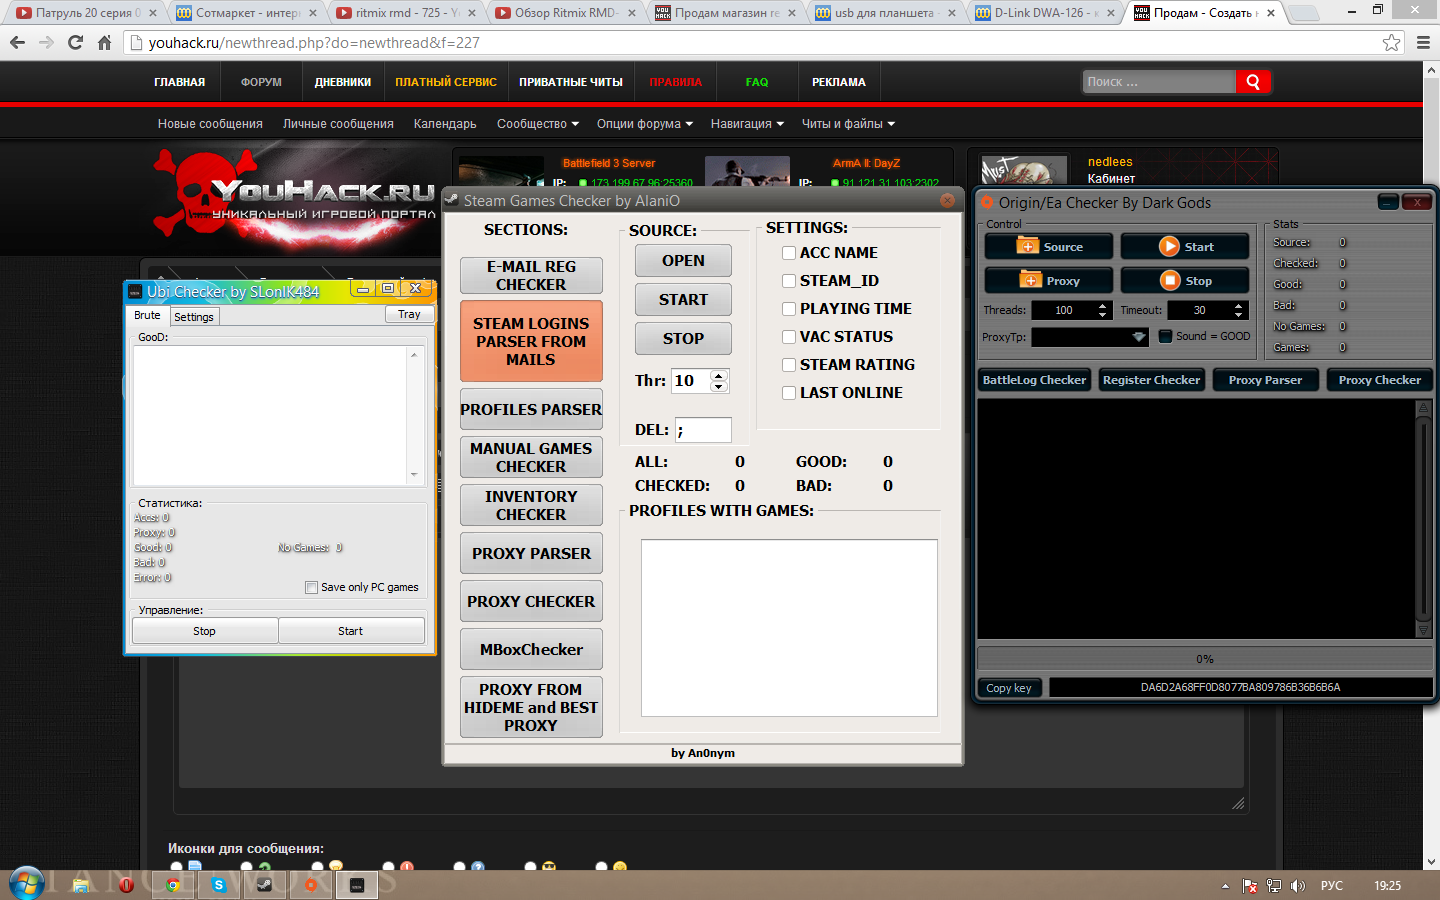Select STEAM LOGINS PARSER FROM MAILS section
Image resolution: width=1440 pixels, height=900 pixels.
531,341
